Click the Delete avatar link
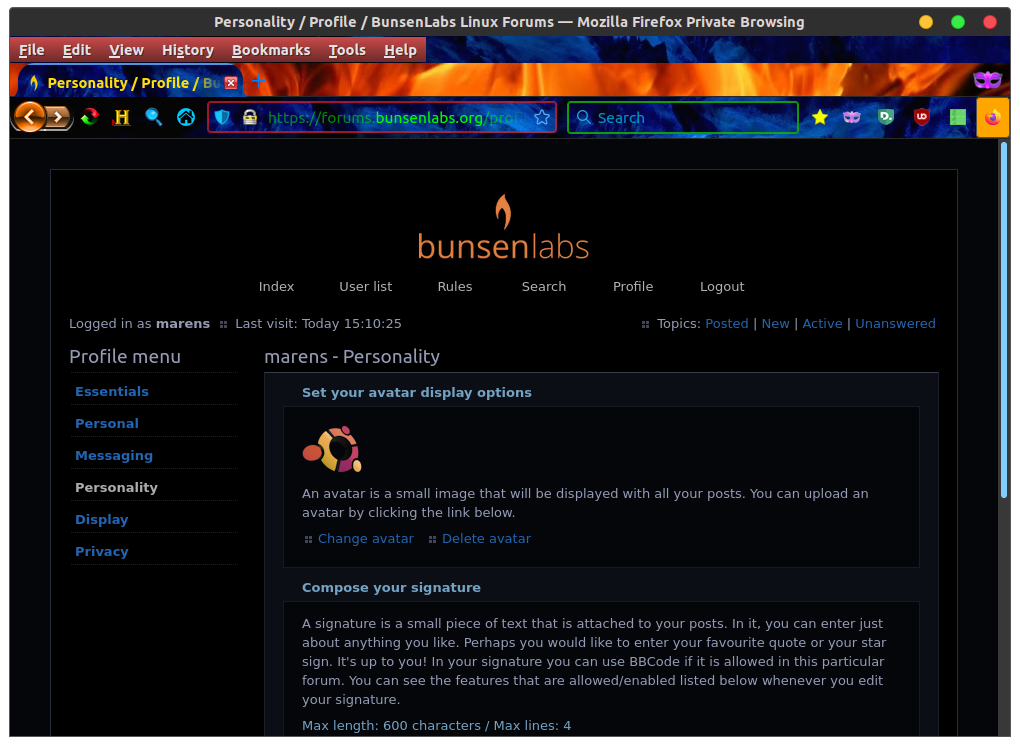 (487, 539)
